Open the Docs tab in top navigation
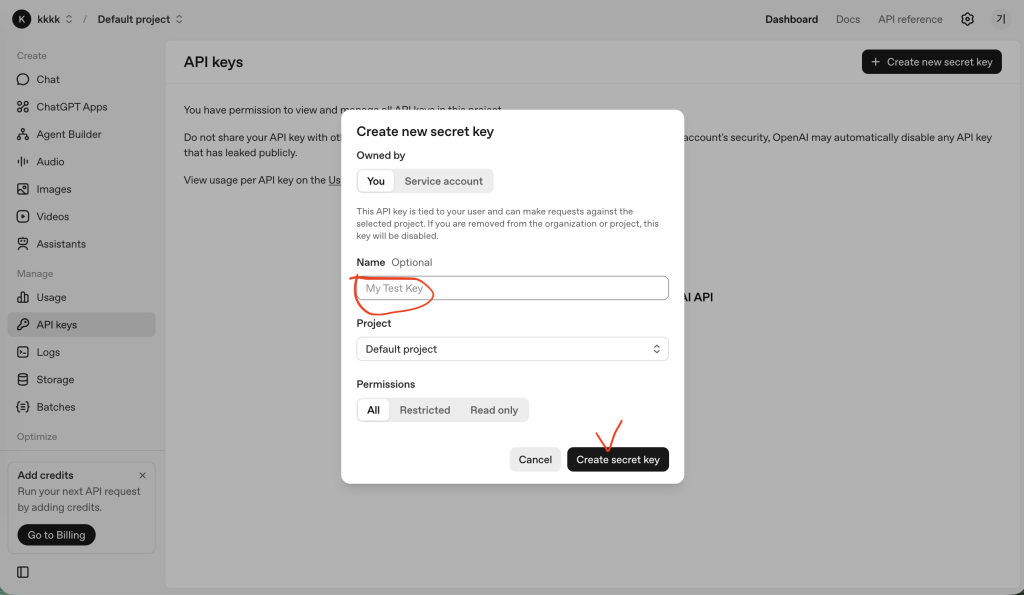1024x595 pixels. pyautogui.click(x=847, y=19)
